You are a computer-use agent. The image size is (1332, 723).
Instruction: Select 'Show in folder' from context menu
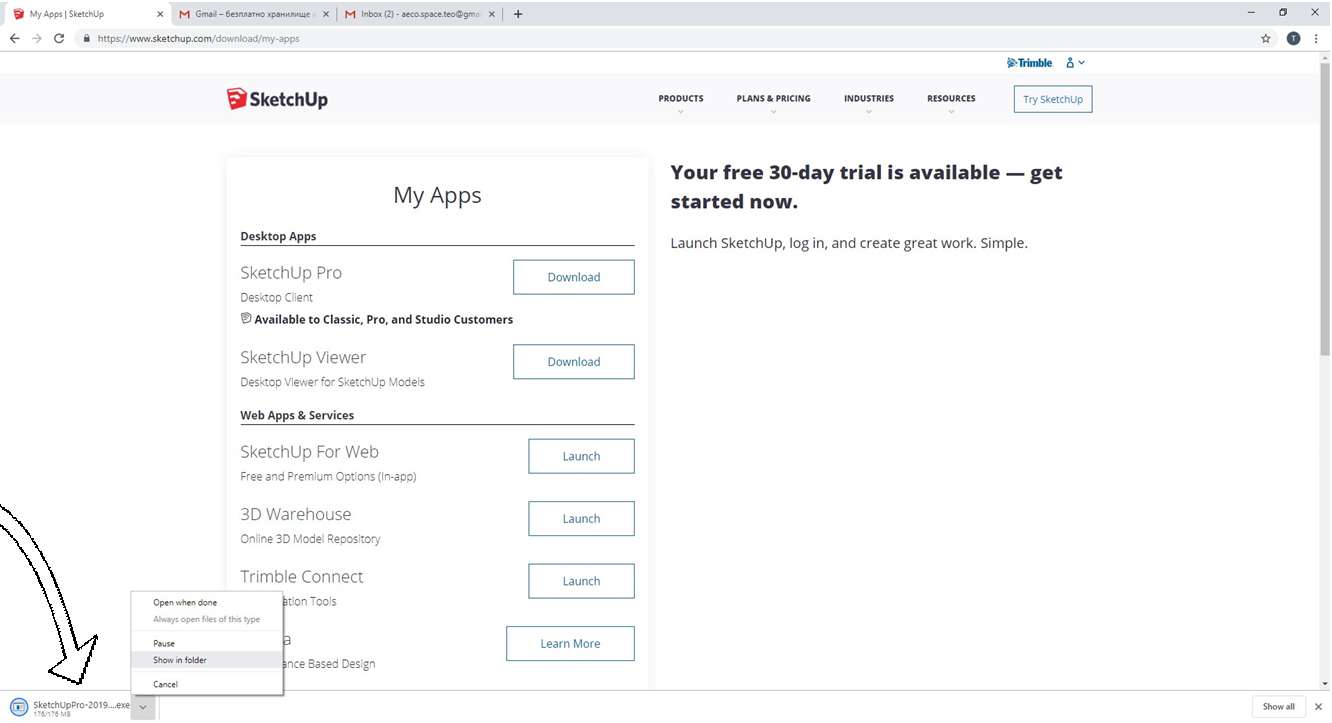[180, 660]
